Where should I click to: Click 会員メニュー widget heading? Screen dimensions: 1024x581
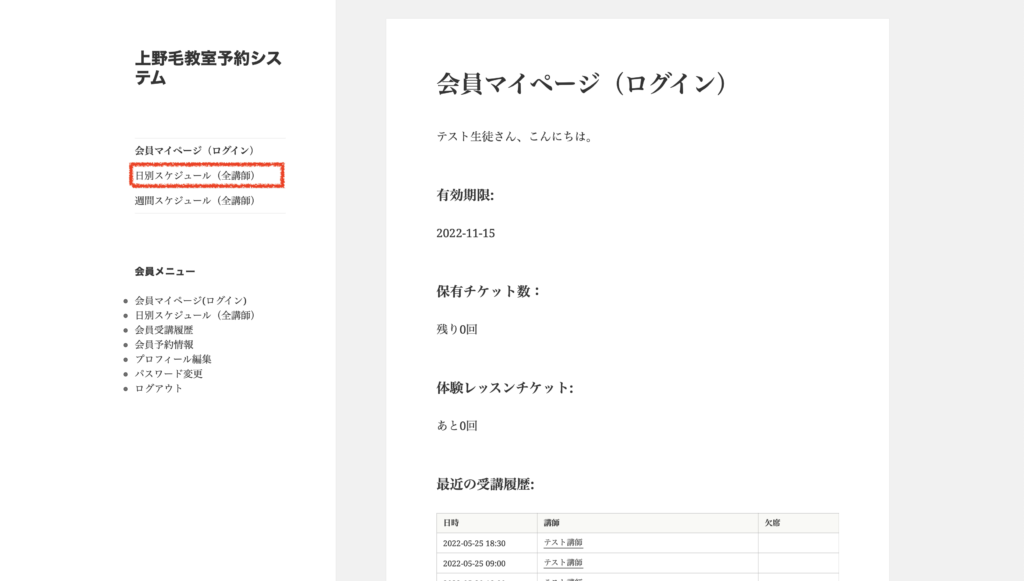click(165, 272)
